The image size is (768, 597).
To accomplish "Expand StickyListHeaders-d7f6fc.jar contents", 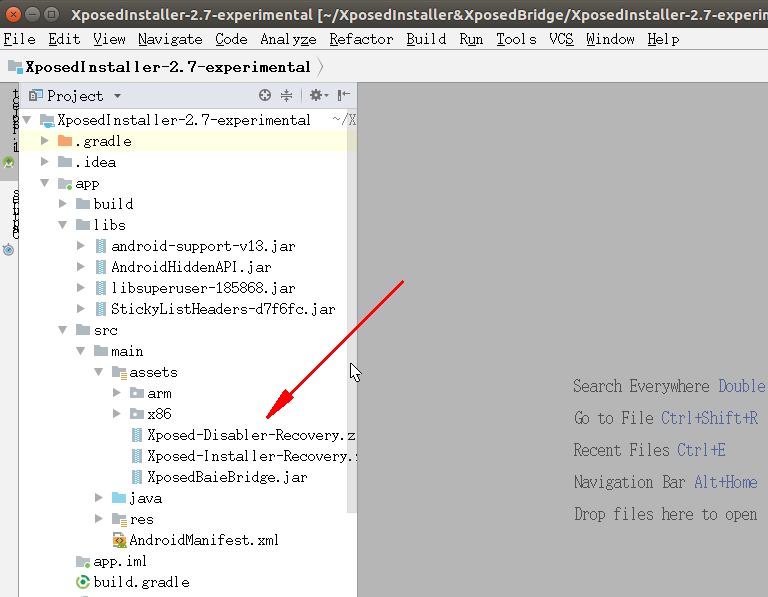I will coord(81,309).
